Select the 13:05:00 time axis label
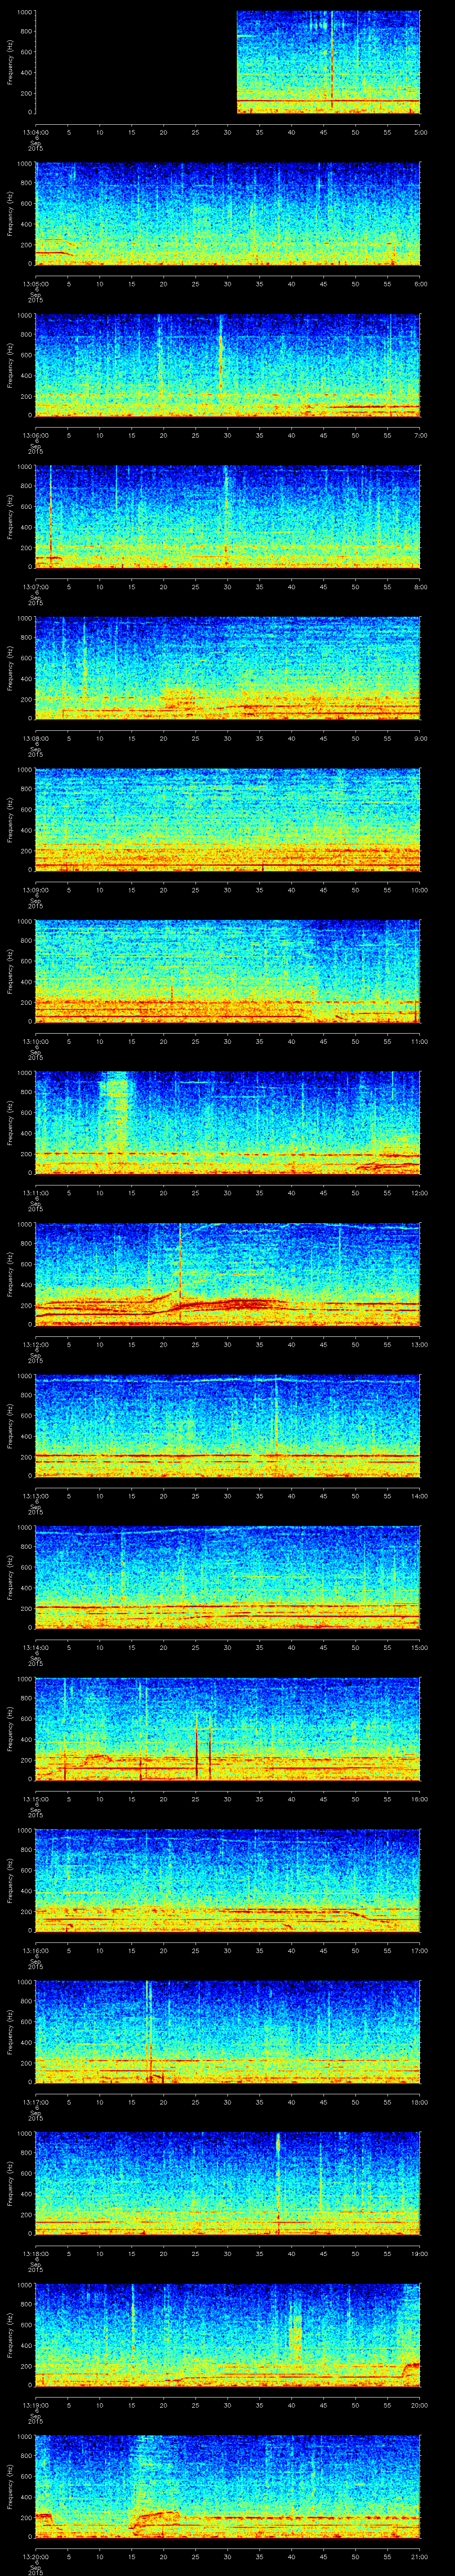 [x=35, y=284]
